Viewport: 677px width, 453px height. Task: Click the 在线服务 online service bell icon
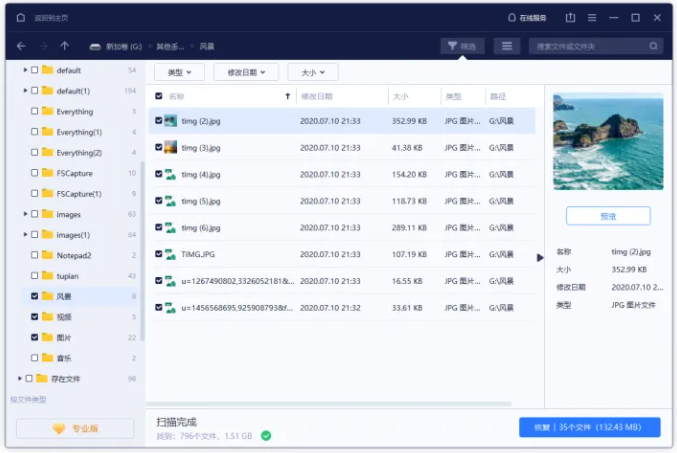513,18
